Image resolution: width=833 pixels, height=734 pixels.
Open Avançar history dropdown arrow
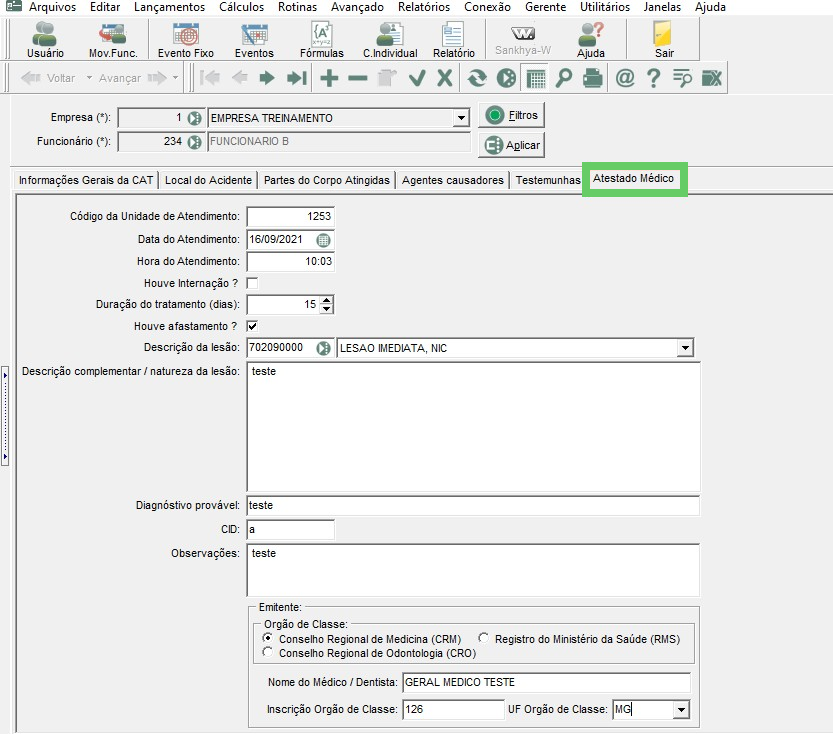point(175,78)
